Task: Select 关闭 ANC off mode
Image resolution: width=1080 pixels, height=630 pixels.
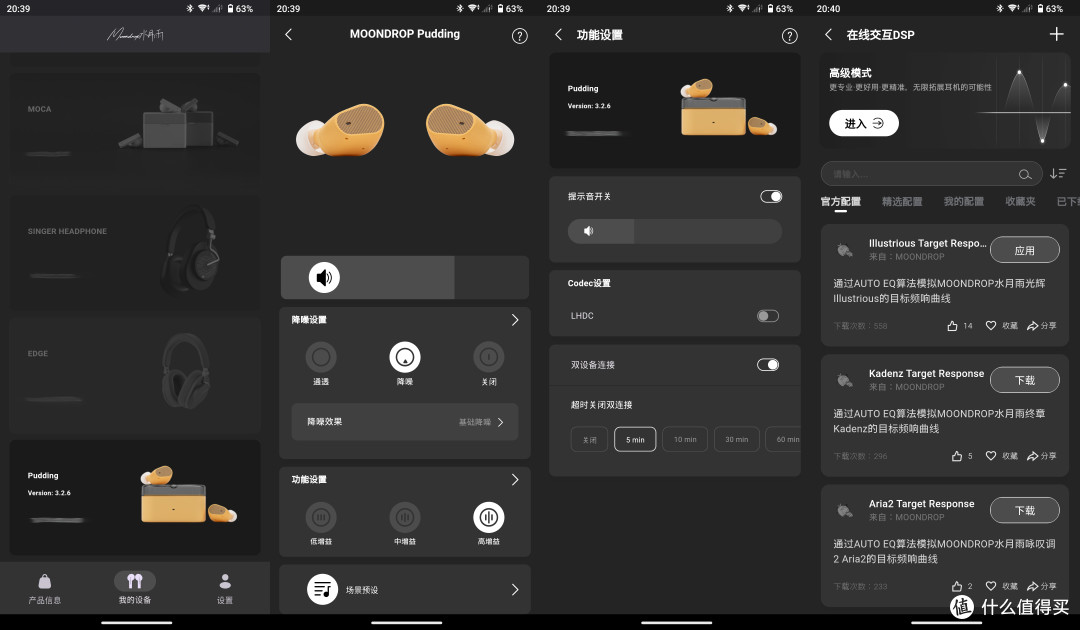Action: [488, 364]
